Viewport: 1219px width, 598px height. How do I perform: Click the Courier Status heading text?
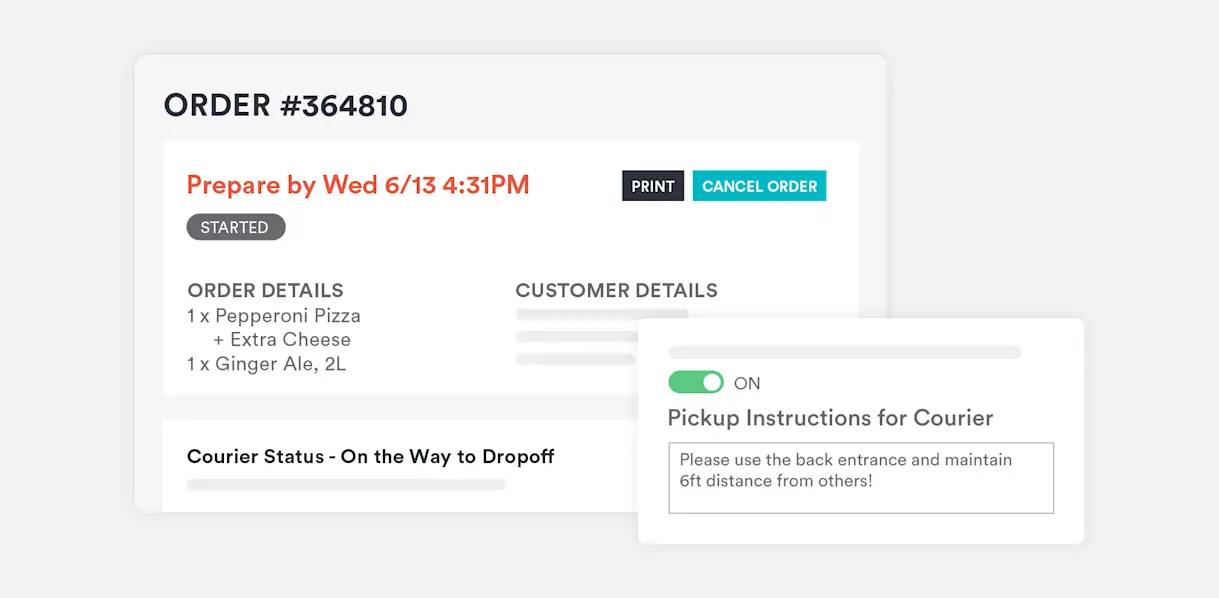point(370,457)
